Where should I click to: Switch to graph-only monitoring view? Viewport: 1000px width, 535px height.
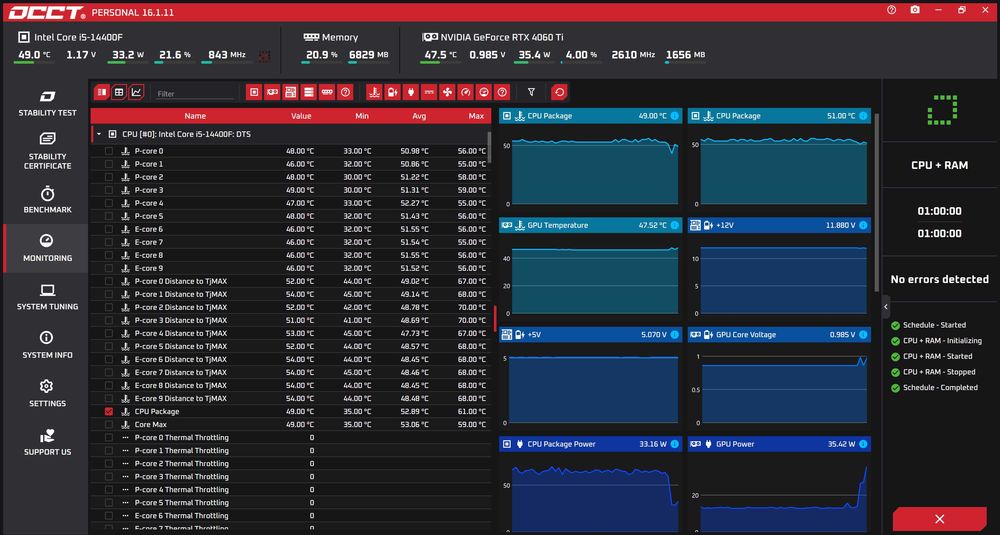tap(136, 92)
